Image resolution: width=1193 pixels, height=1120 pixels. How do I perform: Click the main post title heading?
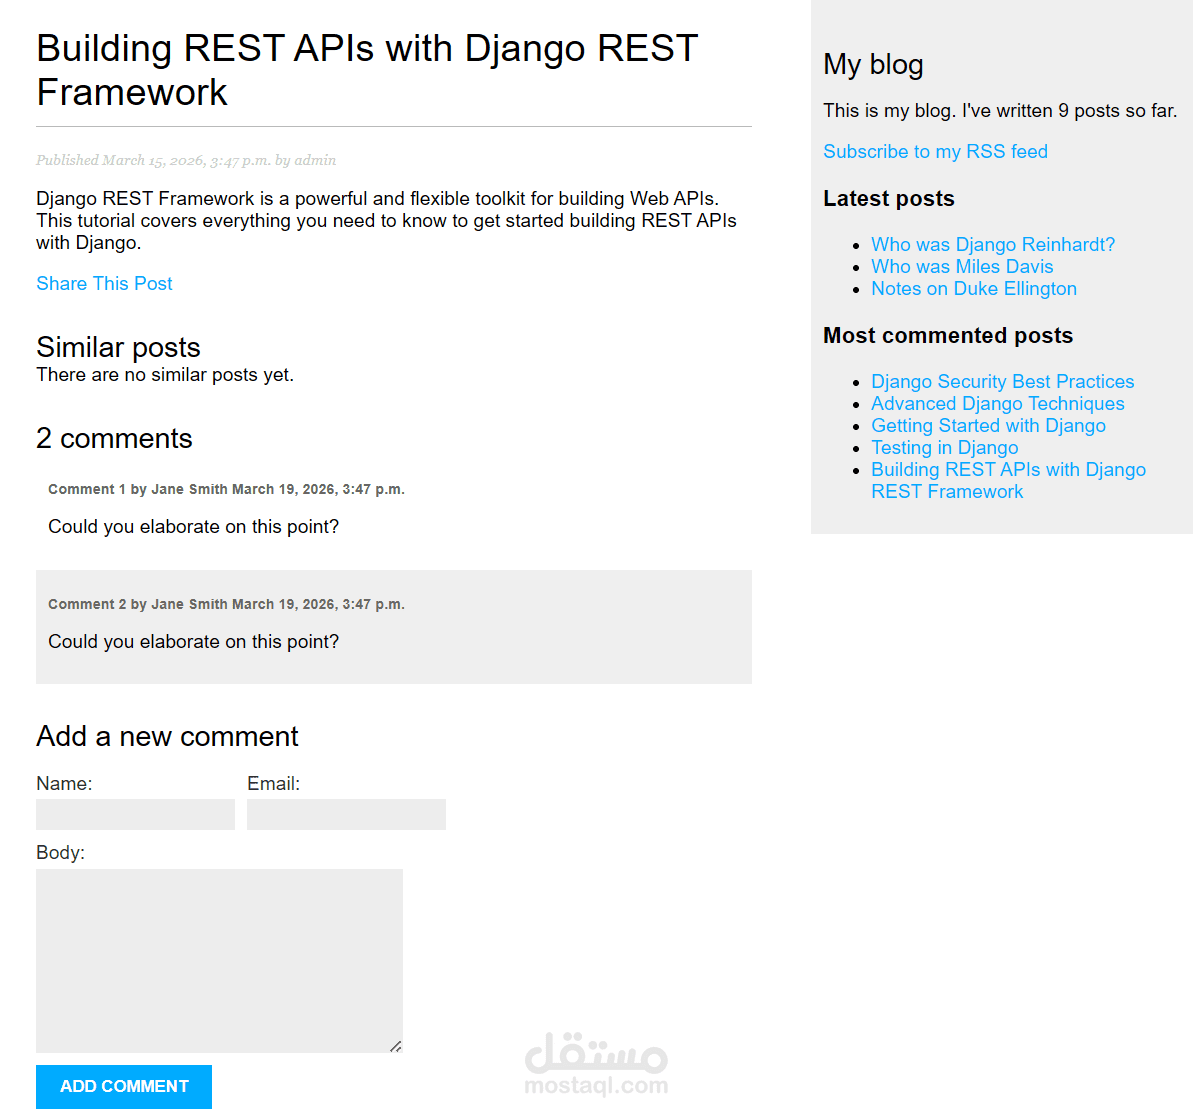pyautogui.click(x=367, y=70)
